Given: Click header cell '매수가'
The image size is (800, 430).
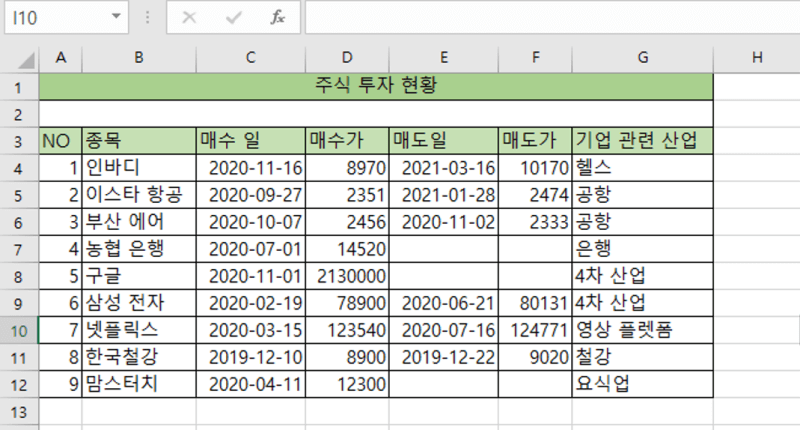Looking at the screenshot, I should 347,141.
